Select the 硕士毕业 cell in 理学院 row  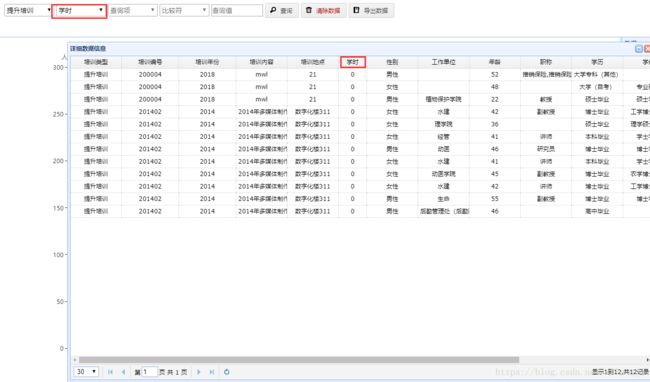pos(597,124)
